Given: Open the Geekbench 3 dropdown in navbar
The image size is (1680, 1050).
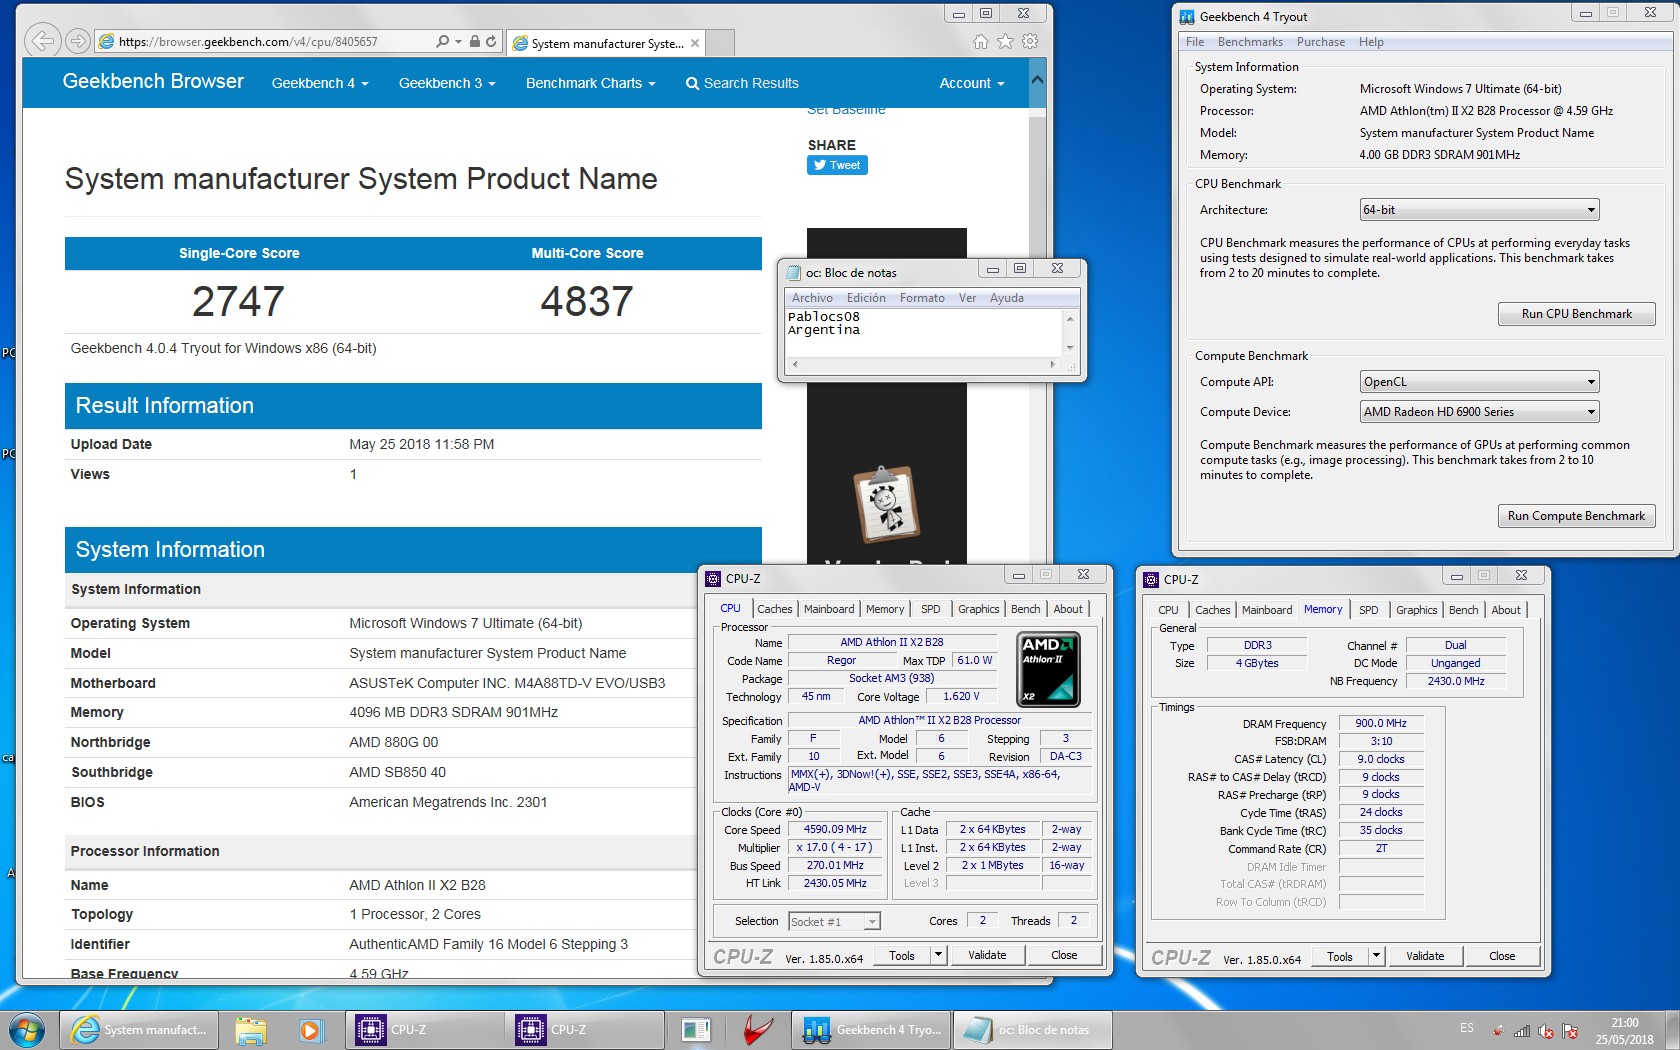Looking at the screenshot, I should pos(447,83).
